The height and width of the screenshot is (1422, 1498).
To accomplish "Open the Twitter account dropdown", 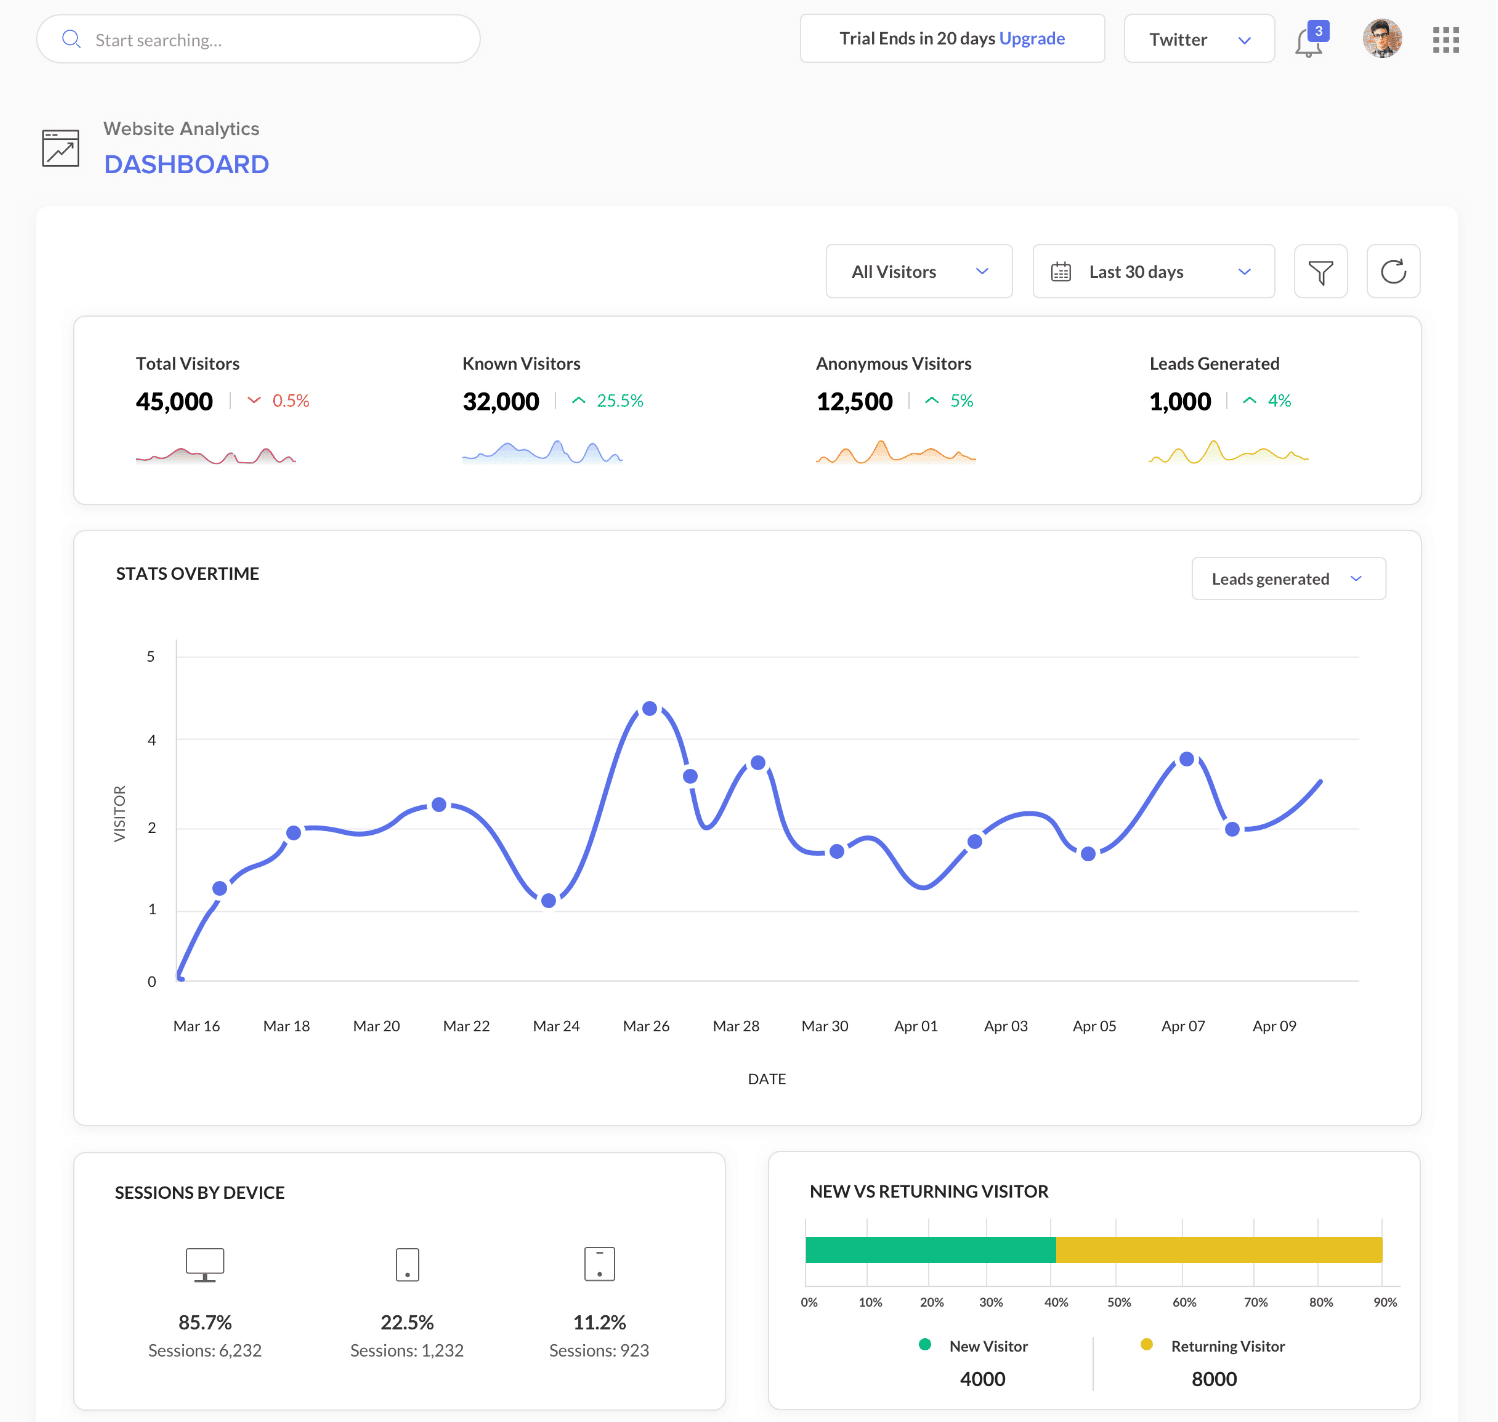I will pos(1199,39).
